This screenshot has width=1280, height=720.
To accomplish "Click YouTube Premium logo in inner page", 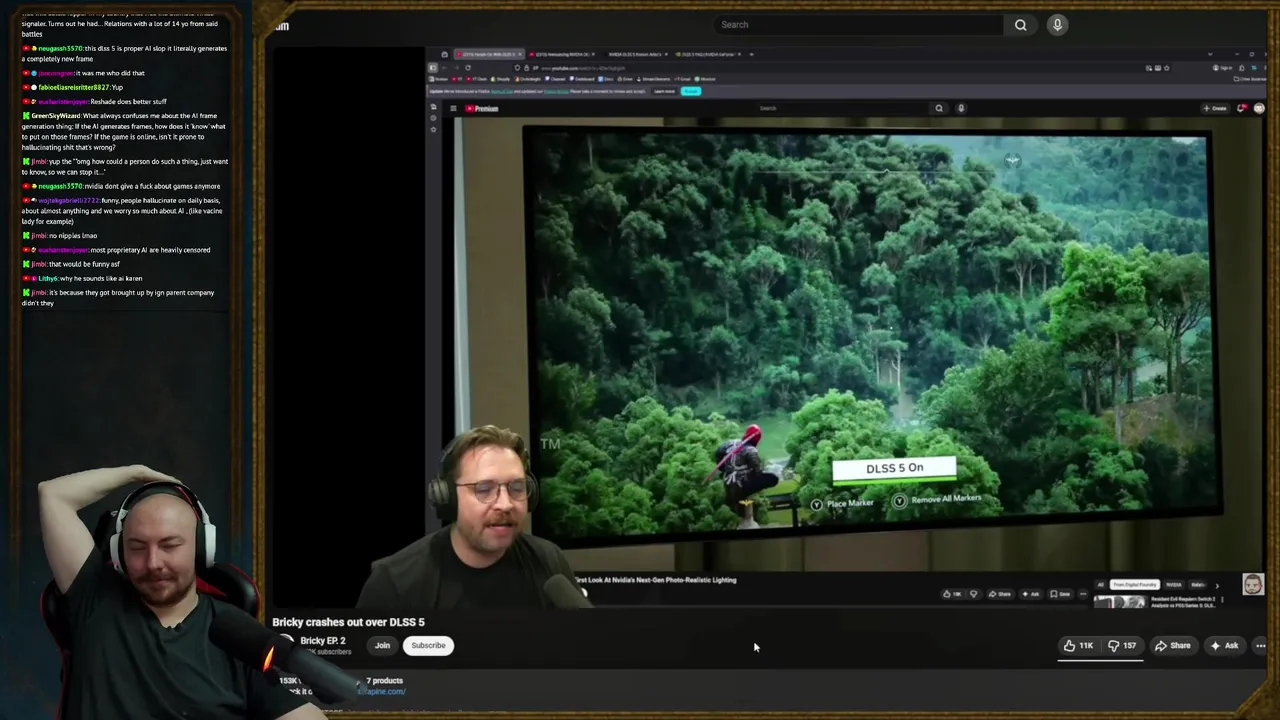I will [x=482, y=108].
